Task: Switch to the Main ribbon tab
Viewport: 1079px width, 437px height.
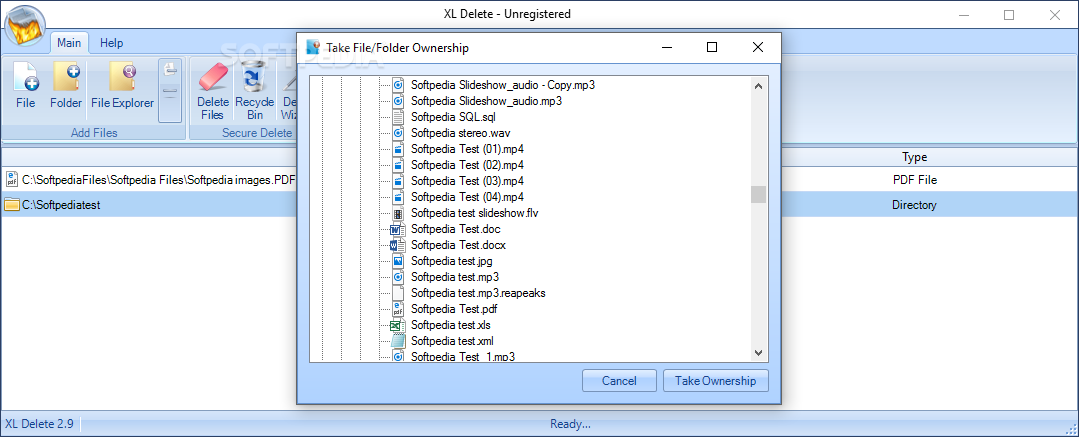Action: coord(69,43)
